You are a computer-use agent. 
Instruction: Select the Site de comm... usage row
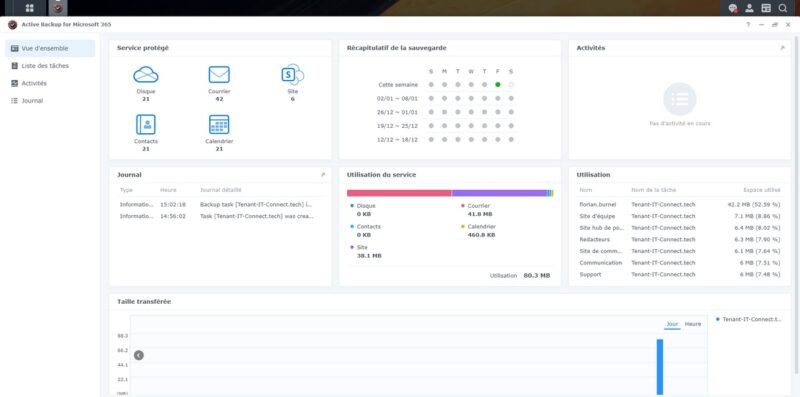pos(680,251)
